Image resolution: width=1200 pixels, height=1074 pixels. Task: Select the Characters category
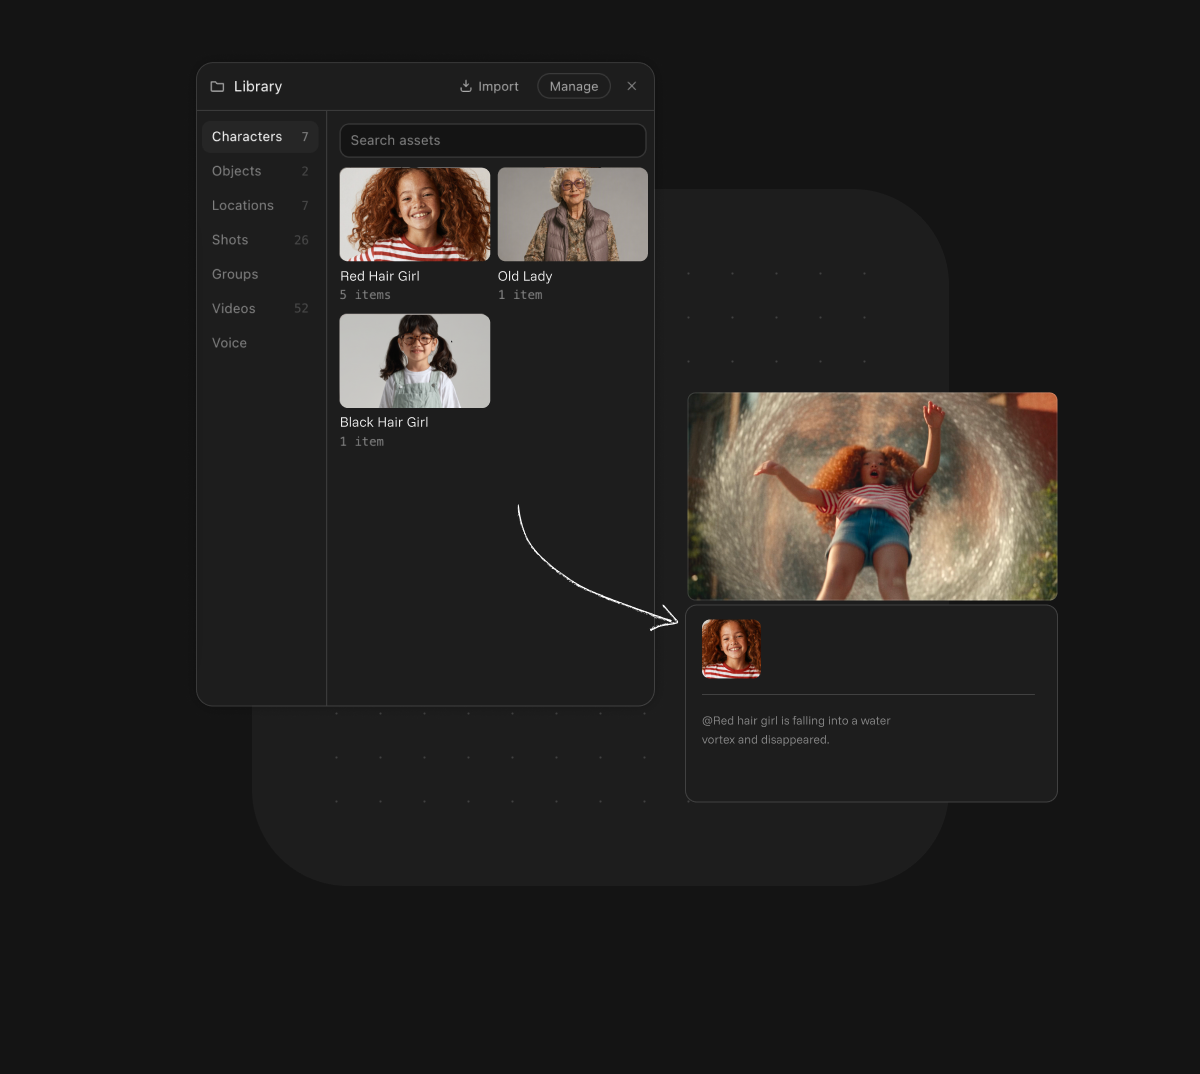(260, 137)
